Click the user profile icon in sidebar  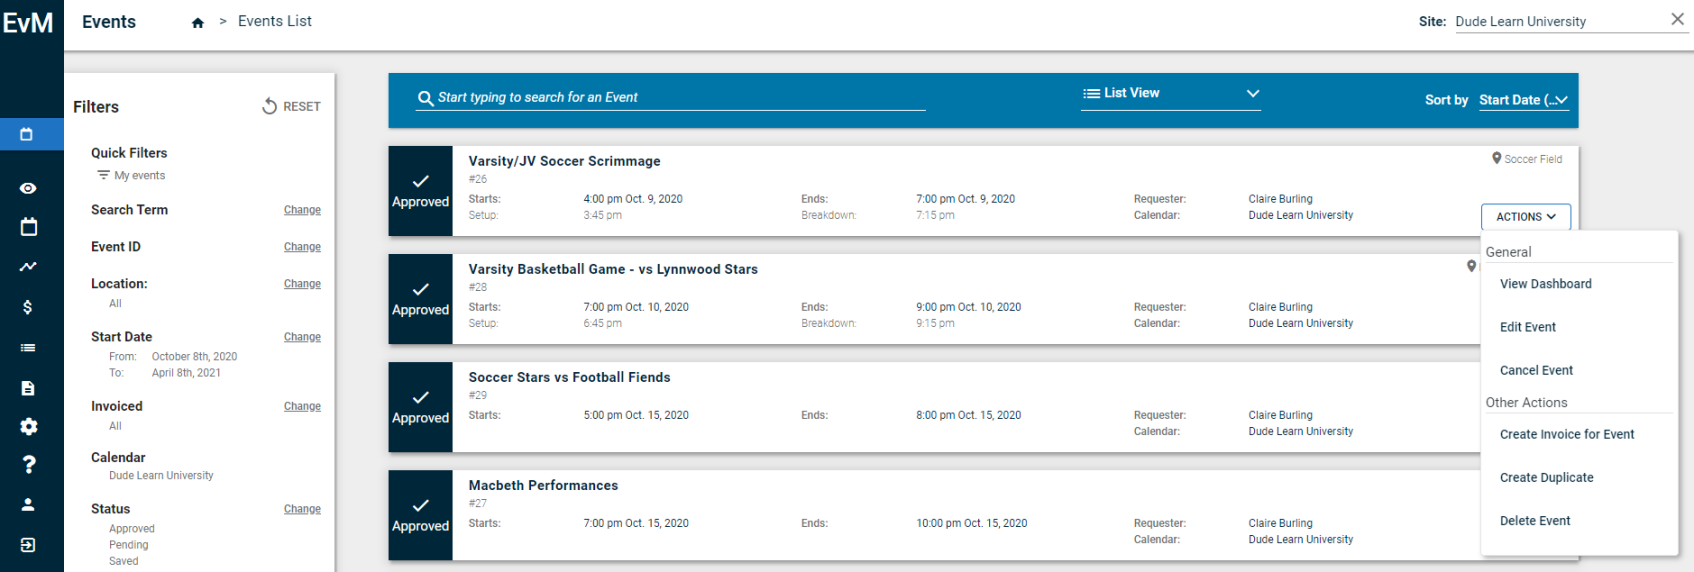pyautogui.click(x=28, y=505)
